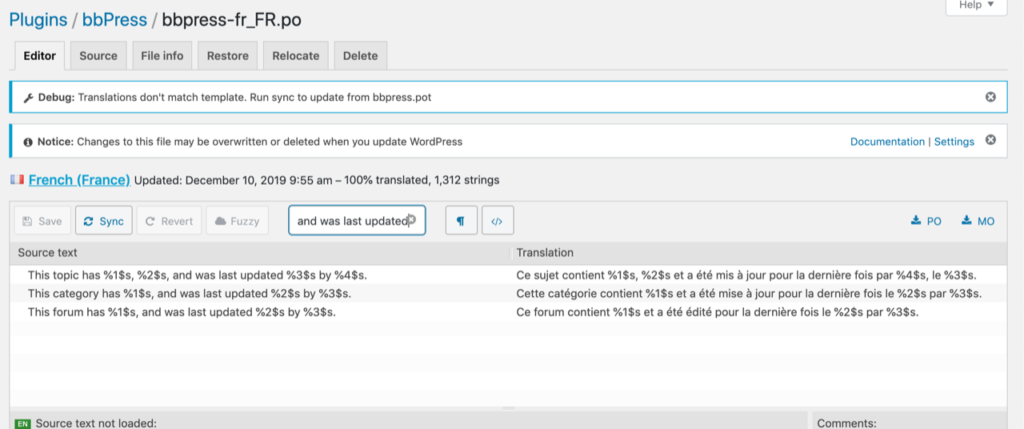Open the Documentation link
Viewport: 1024px width, 429px height.
(887, 142)
